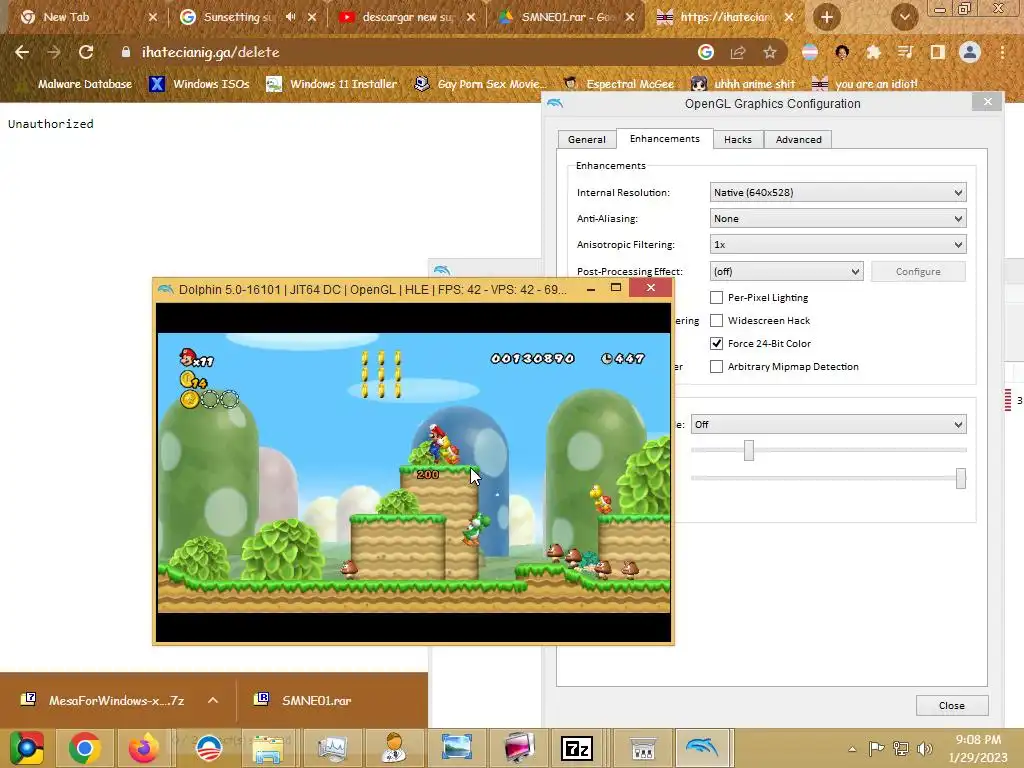
Task: Open the Google icon in the address bar
Action: [705, 52]
